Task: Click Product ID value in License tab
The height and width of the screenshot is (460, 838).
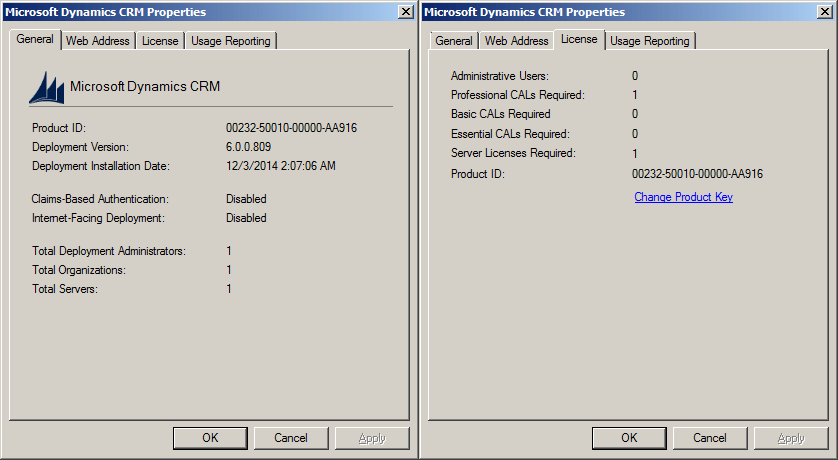Action: click(697, 174)
